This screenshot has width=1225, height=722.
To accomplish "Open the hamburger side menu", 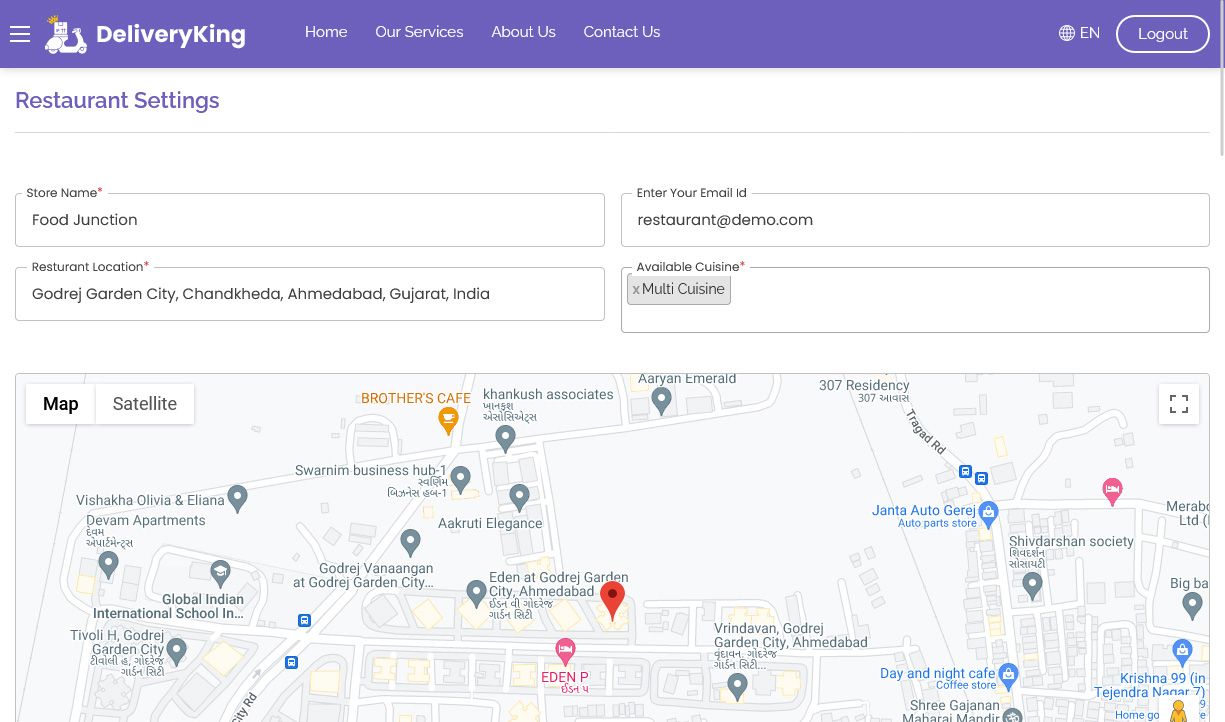I will (x=20, y=34).
